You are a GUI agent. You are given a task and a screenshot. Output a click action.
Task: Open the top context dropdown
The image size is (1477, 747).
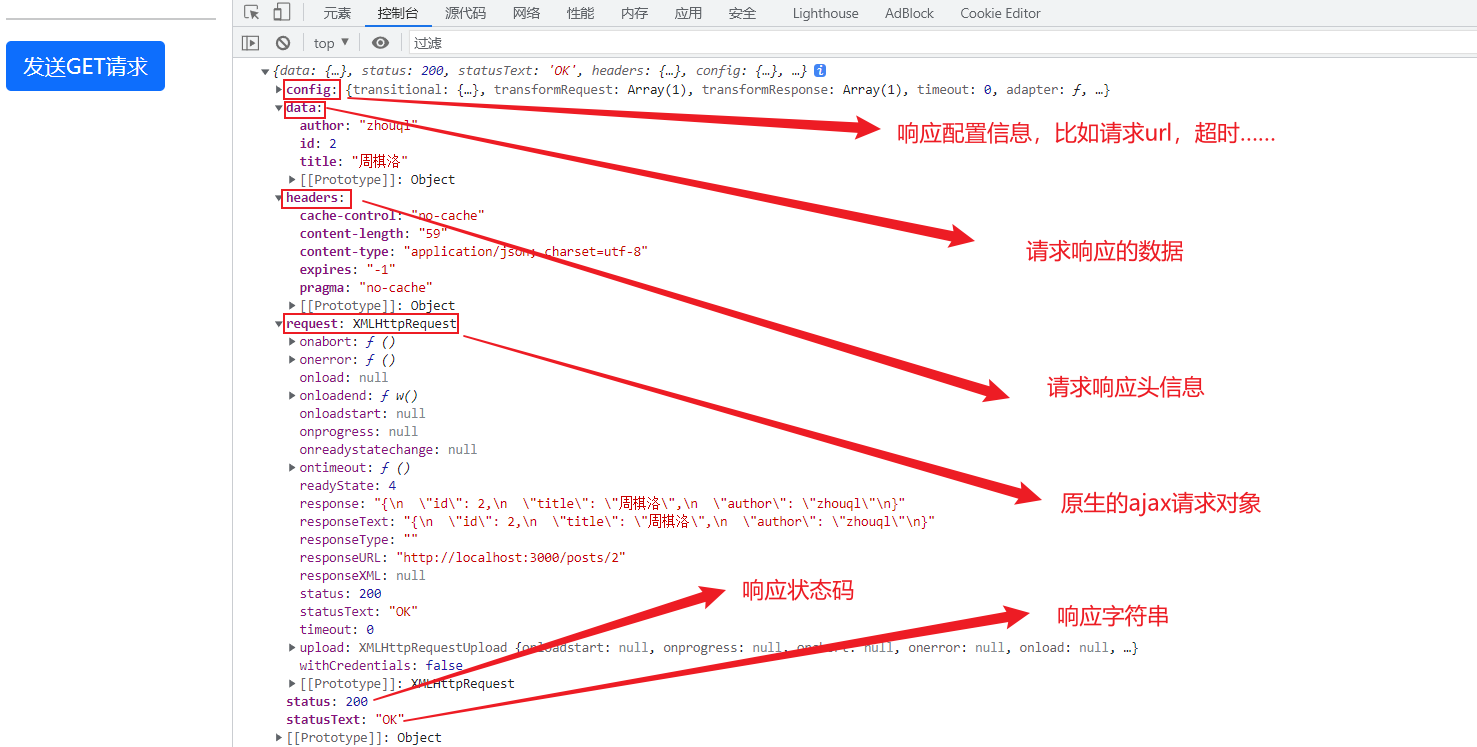pyautogui.click(x=331, y=43)
